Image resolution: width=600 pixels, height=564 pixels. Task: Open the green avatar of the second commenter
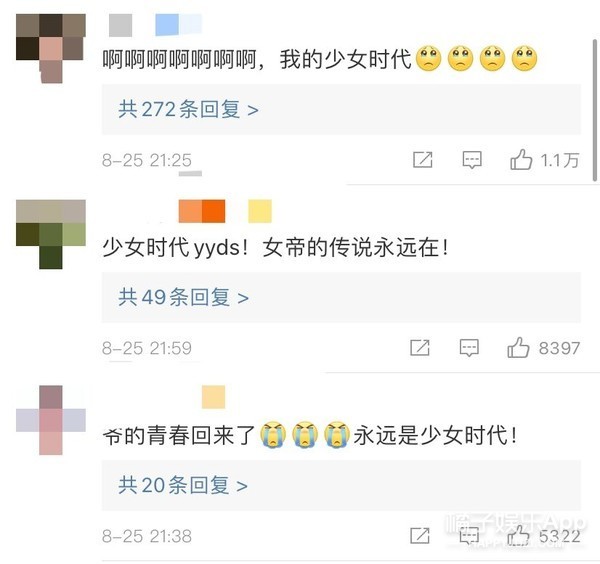tap(51, 234)
